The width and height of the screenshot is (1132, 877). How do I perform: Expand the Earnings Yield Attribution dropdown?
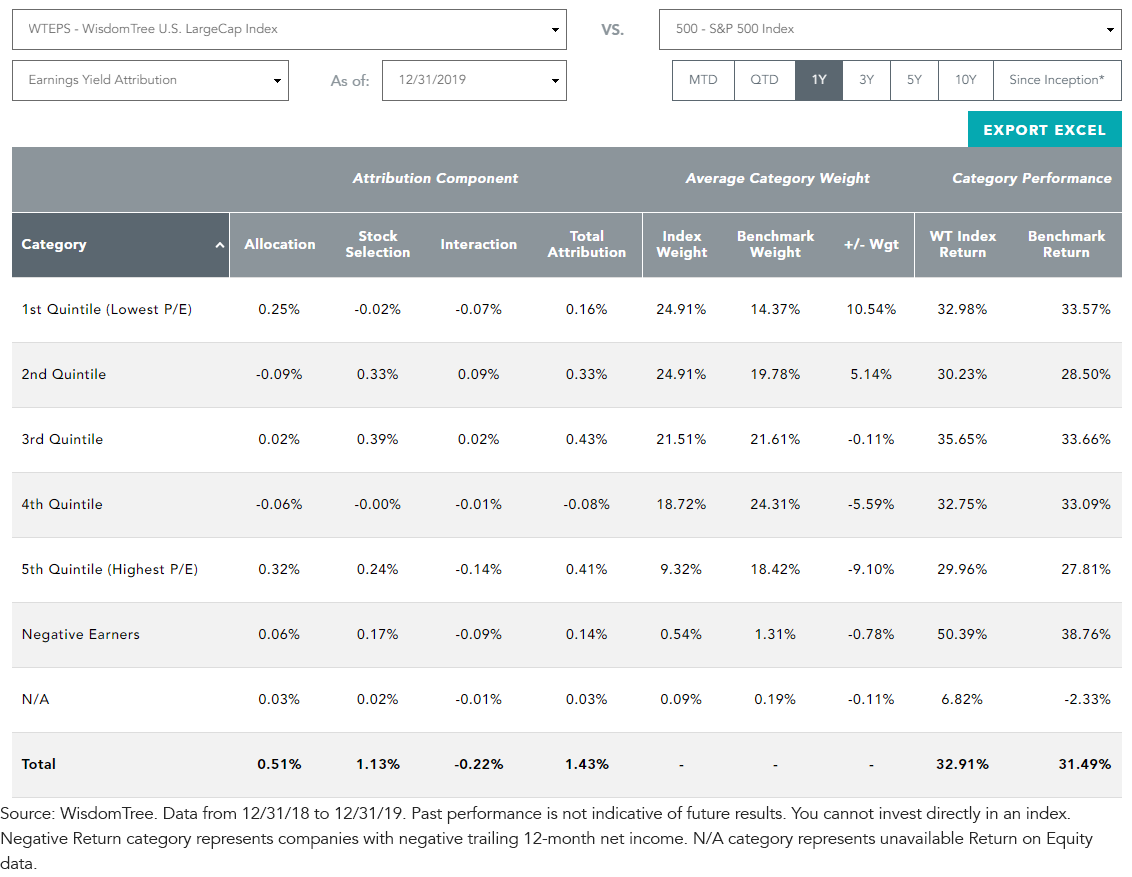(x=150, y=80)
